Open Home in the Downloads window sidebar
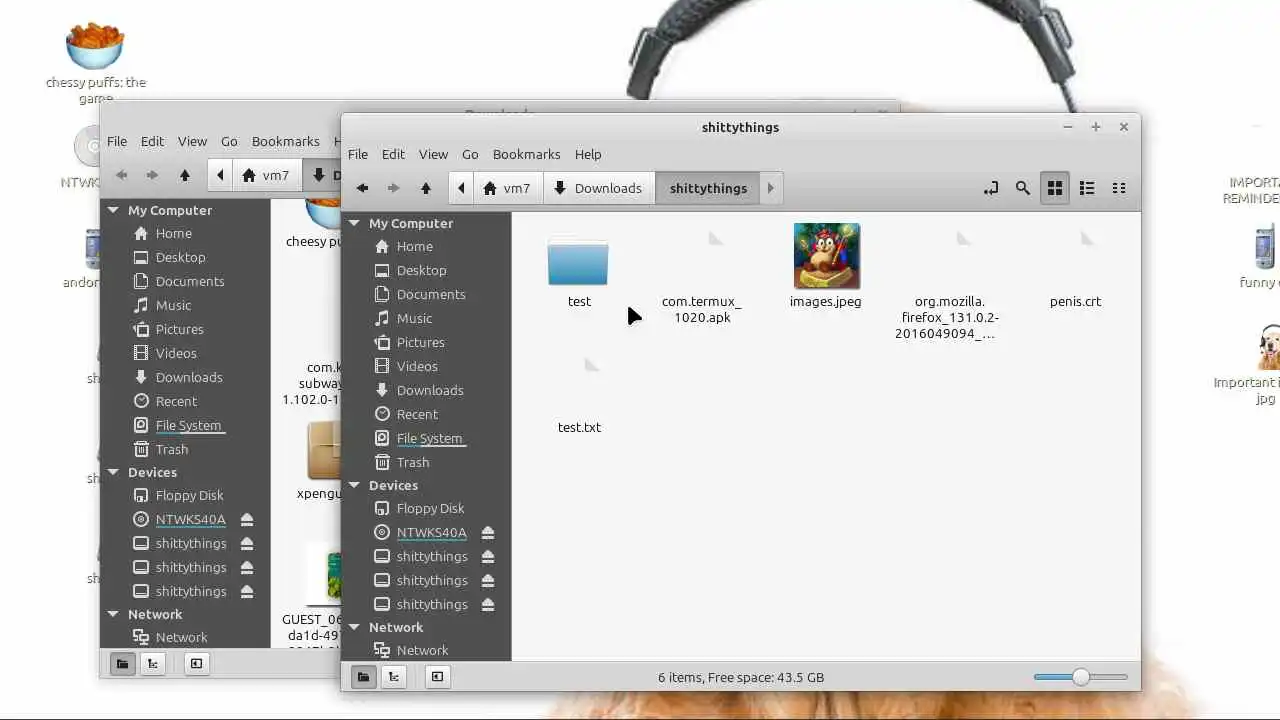 [x=173, y=233]
